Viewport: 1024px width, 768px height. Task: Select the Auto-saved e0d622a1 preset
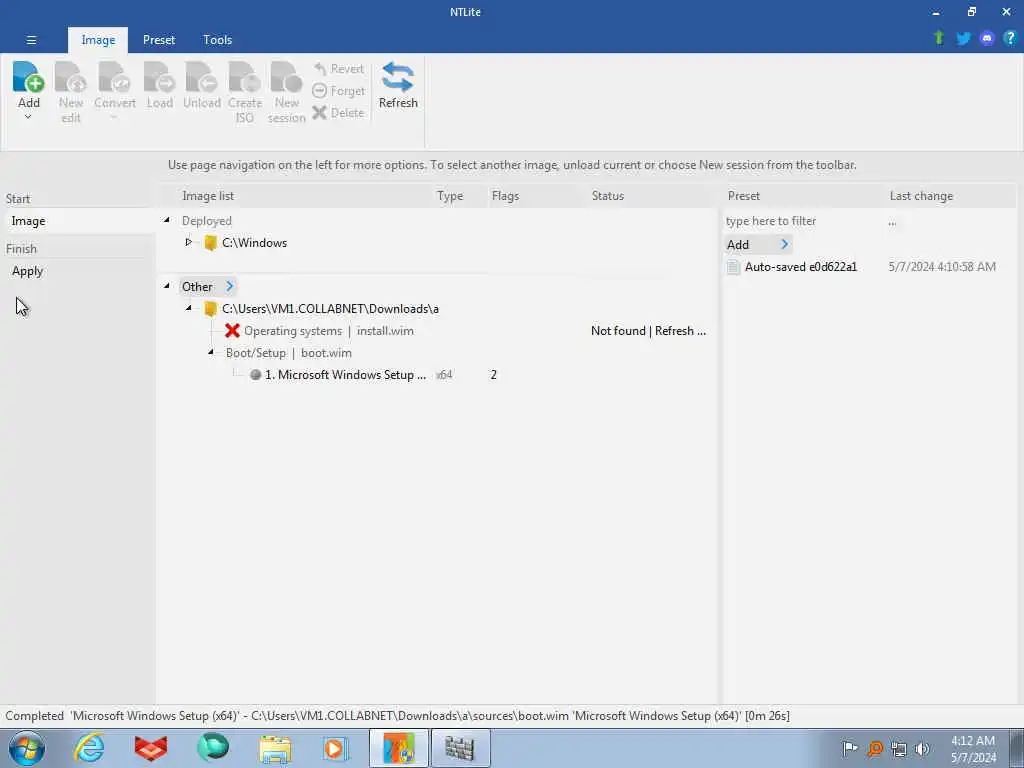click(x=801, y=266)
